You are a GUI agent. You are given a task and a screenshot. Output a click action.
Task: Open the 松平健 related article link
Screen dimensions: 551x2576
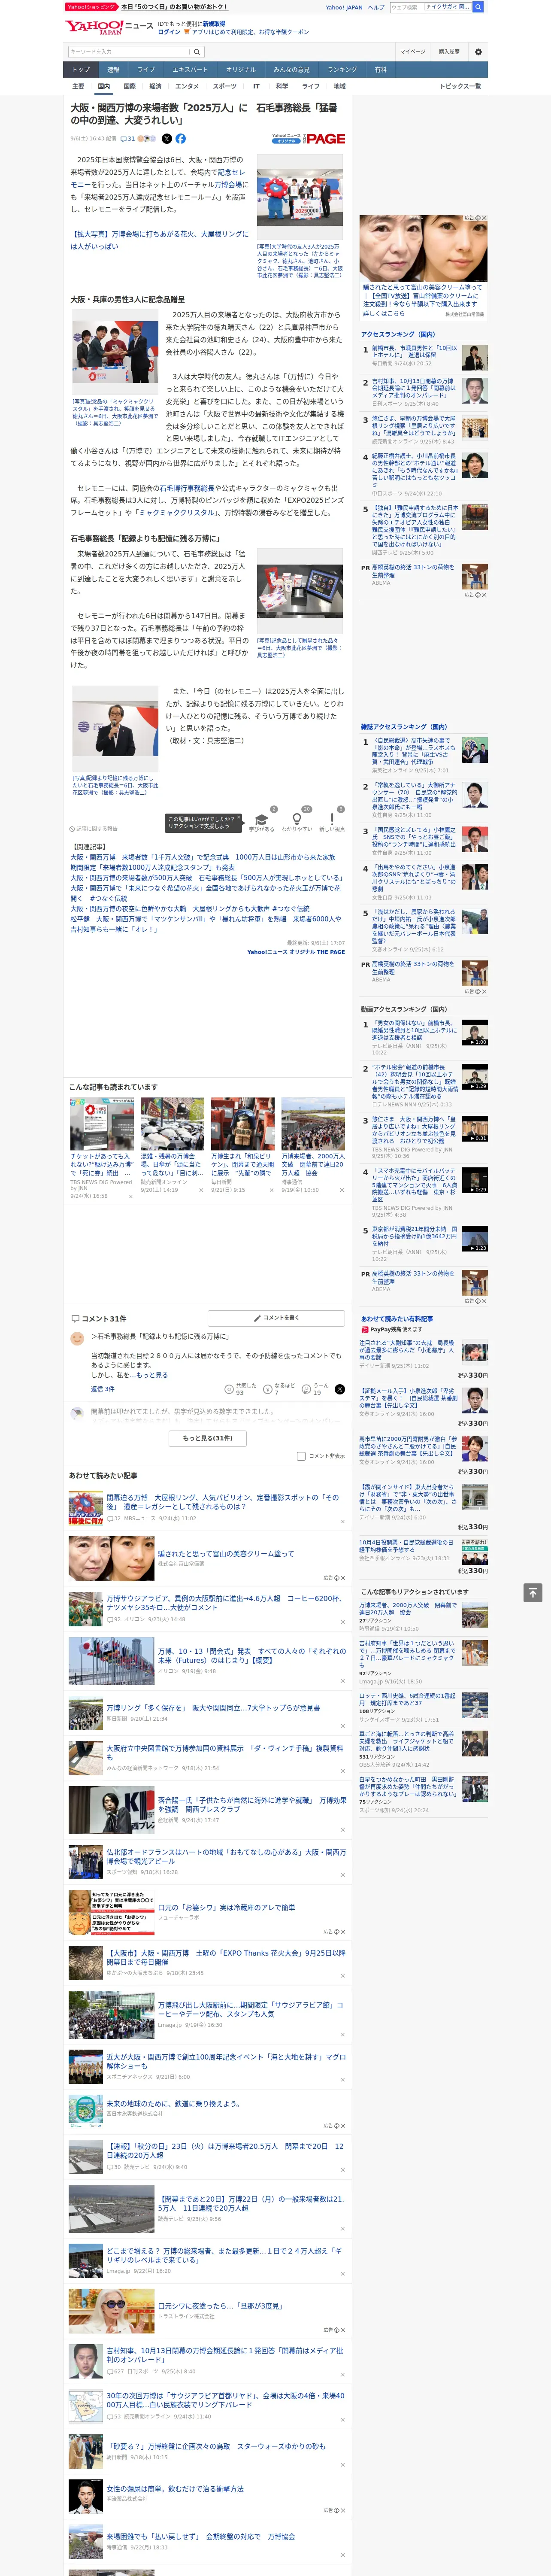pyautogui.click(x=205, y=924)
